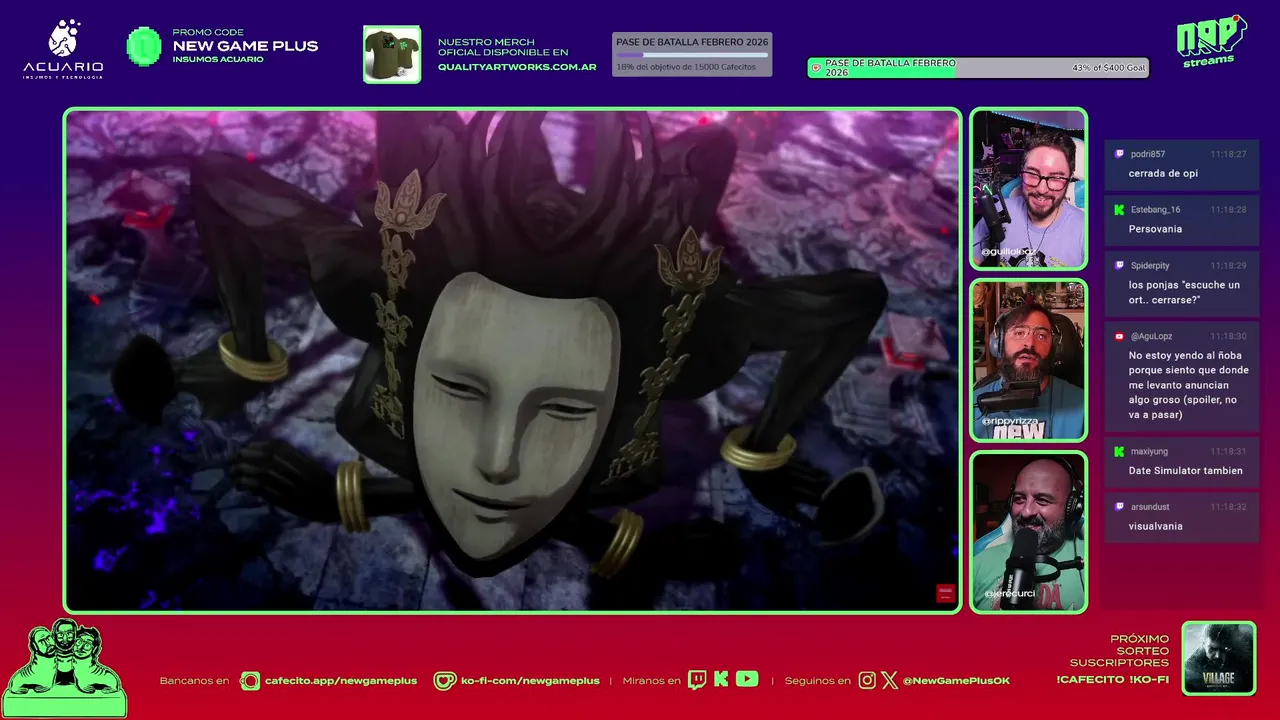This screenshot has width=1280, height=720.
Task: Click the chat message 'Persovania'
Action: pos(1155,229)
